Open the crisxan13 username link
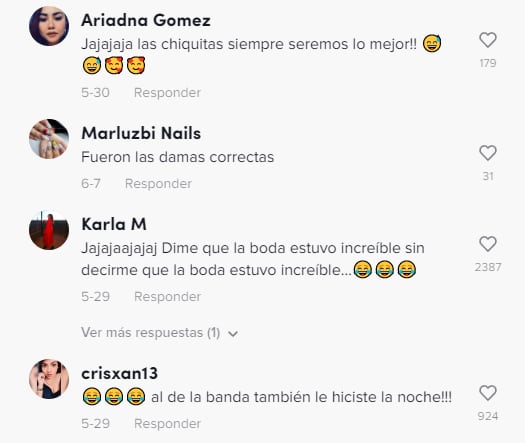 (x=120, y=373)
